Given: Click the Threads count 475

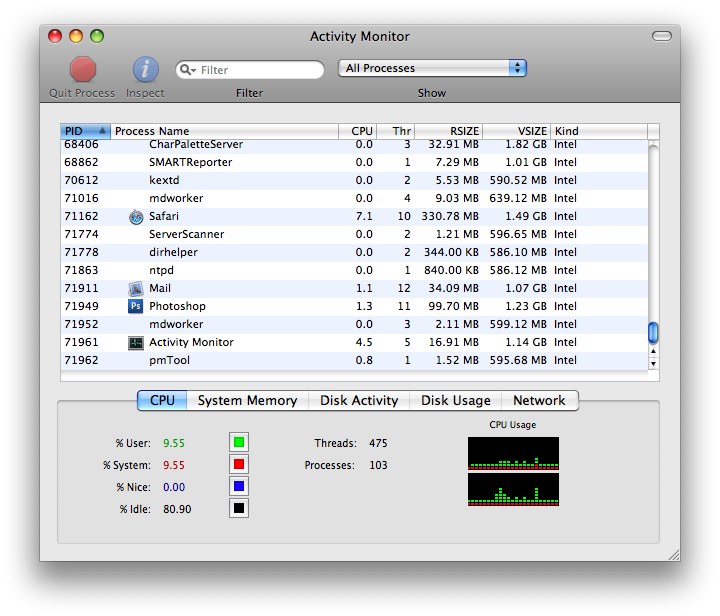Looking at the screenshot, I should [378, 443].
